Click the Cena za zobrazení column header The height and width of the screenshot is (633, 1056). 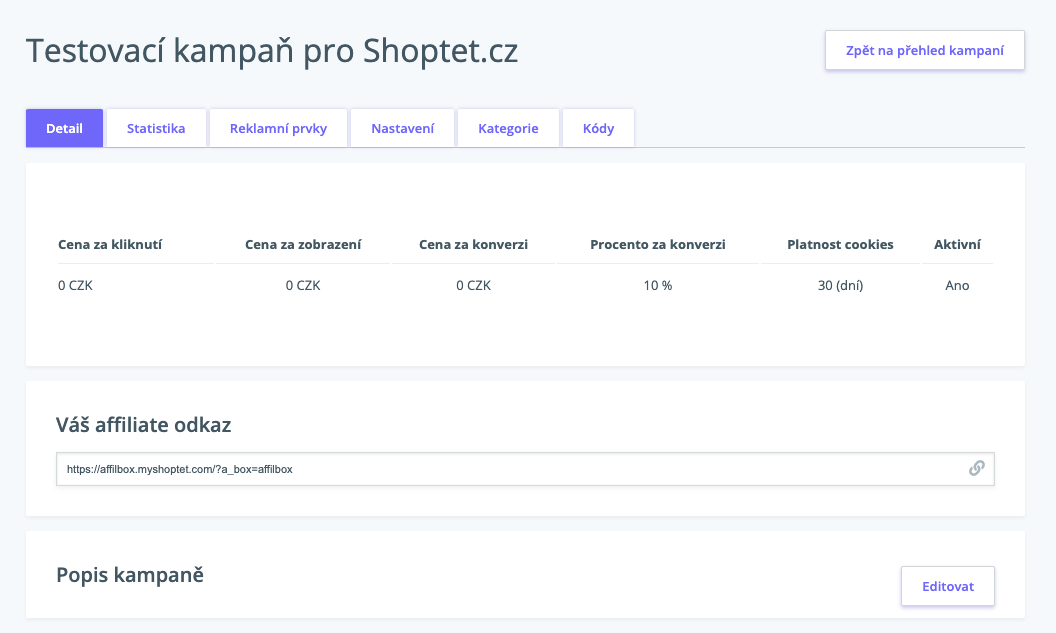point(303,244)
